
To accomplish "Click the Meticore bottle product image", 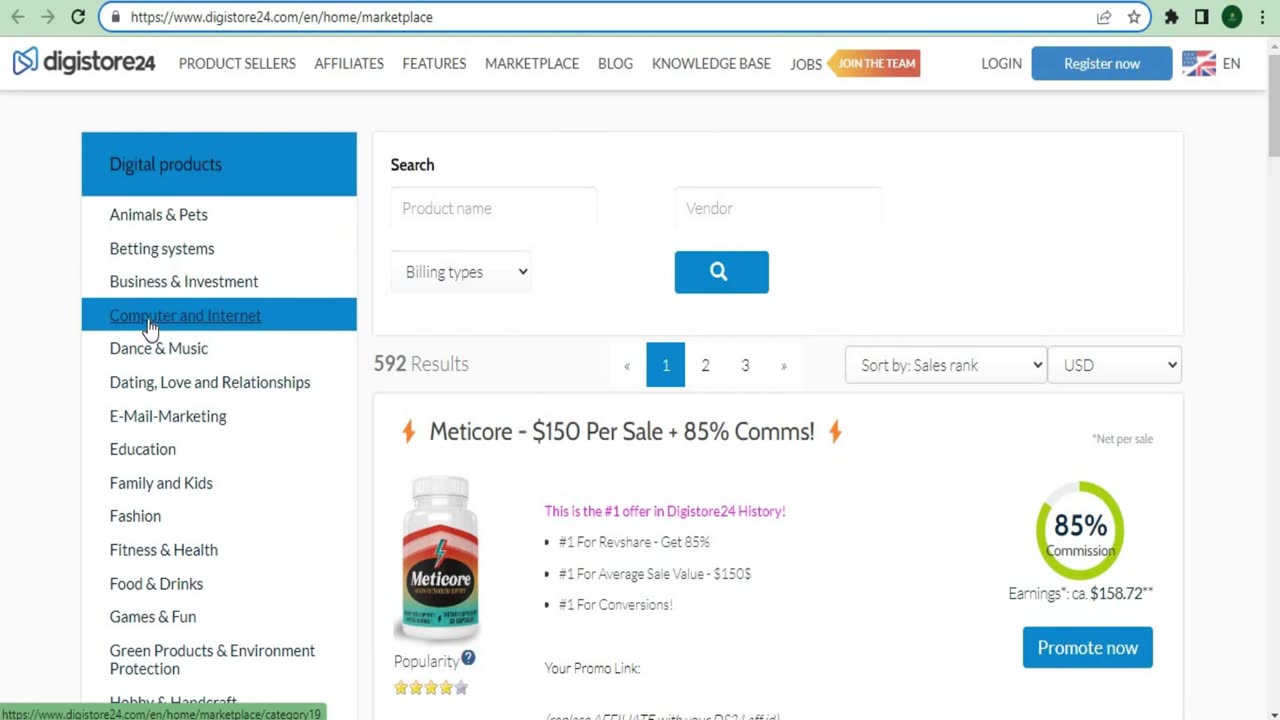I will [x=440, y=558].
